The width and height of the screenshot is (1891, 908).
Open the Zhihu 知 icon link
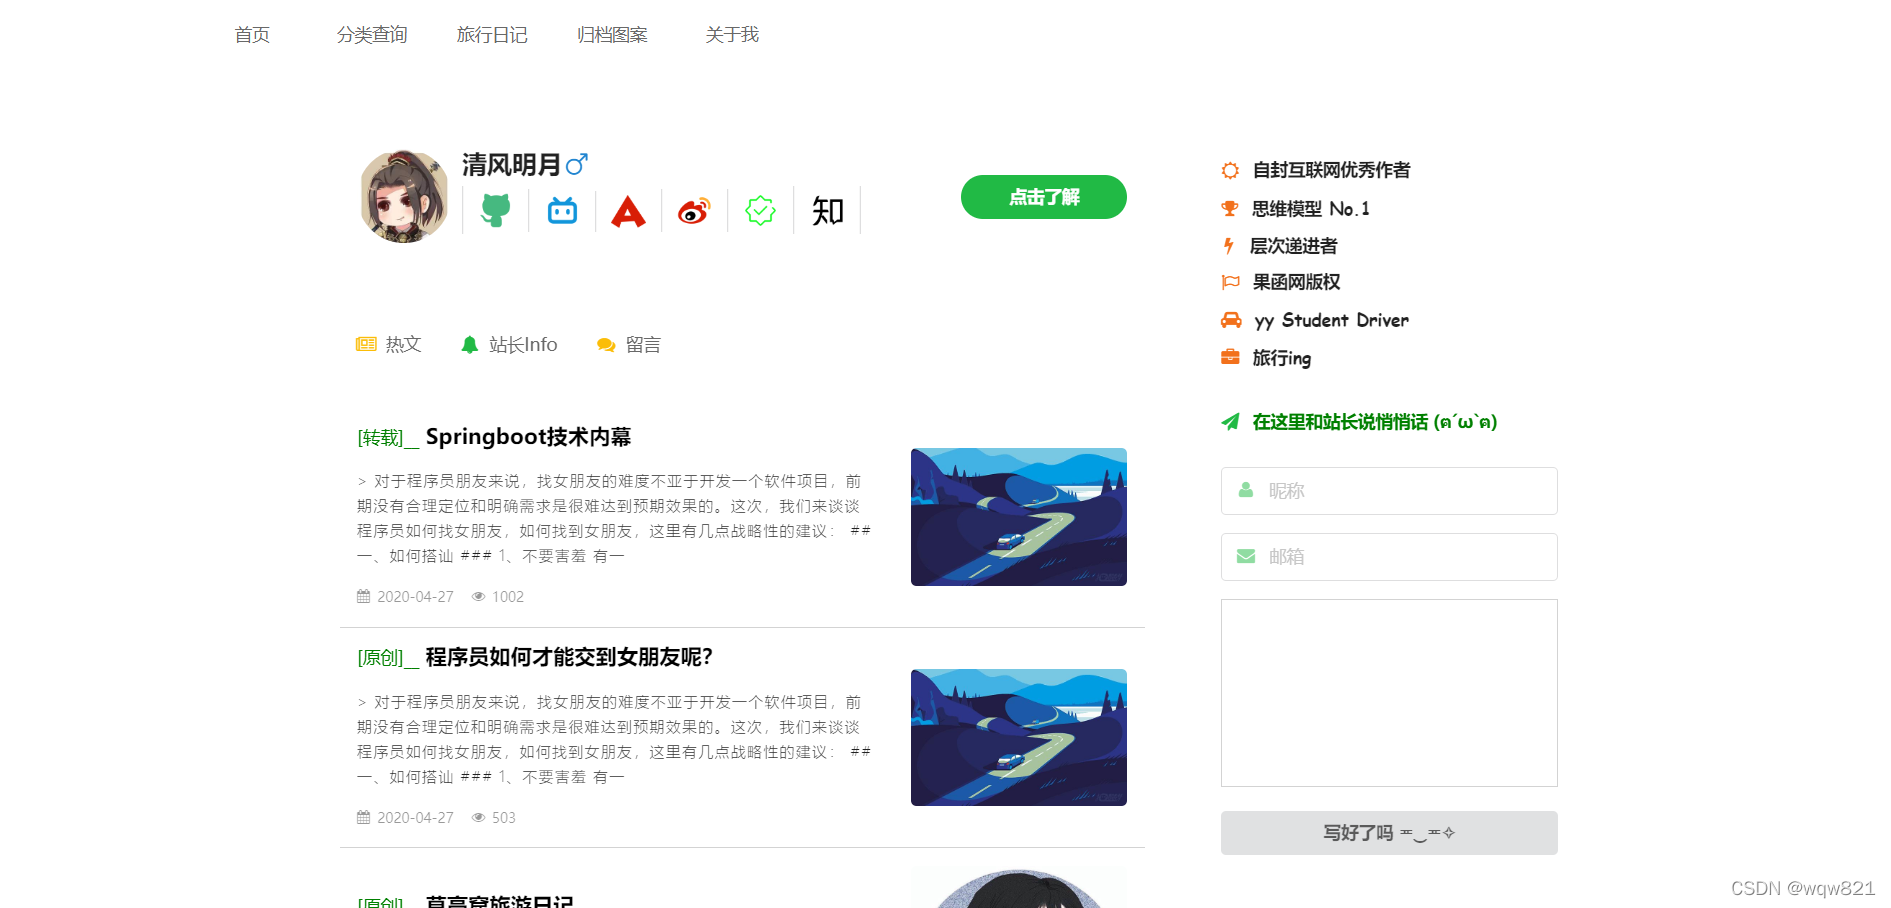[x=827, y=211]
